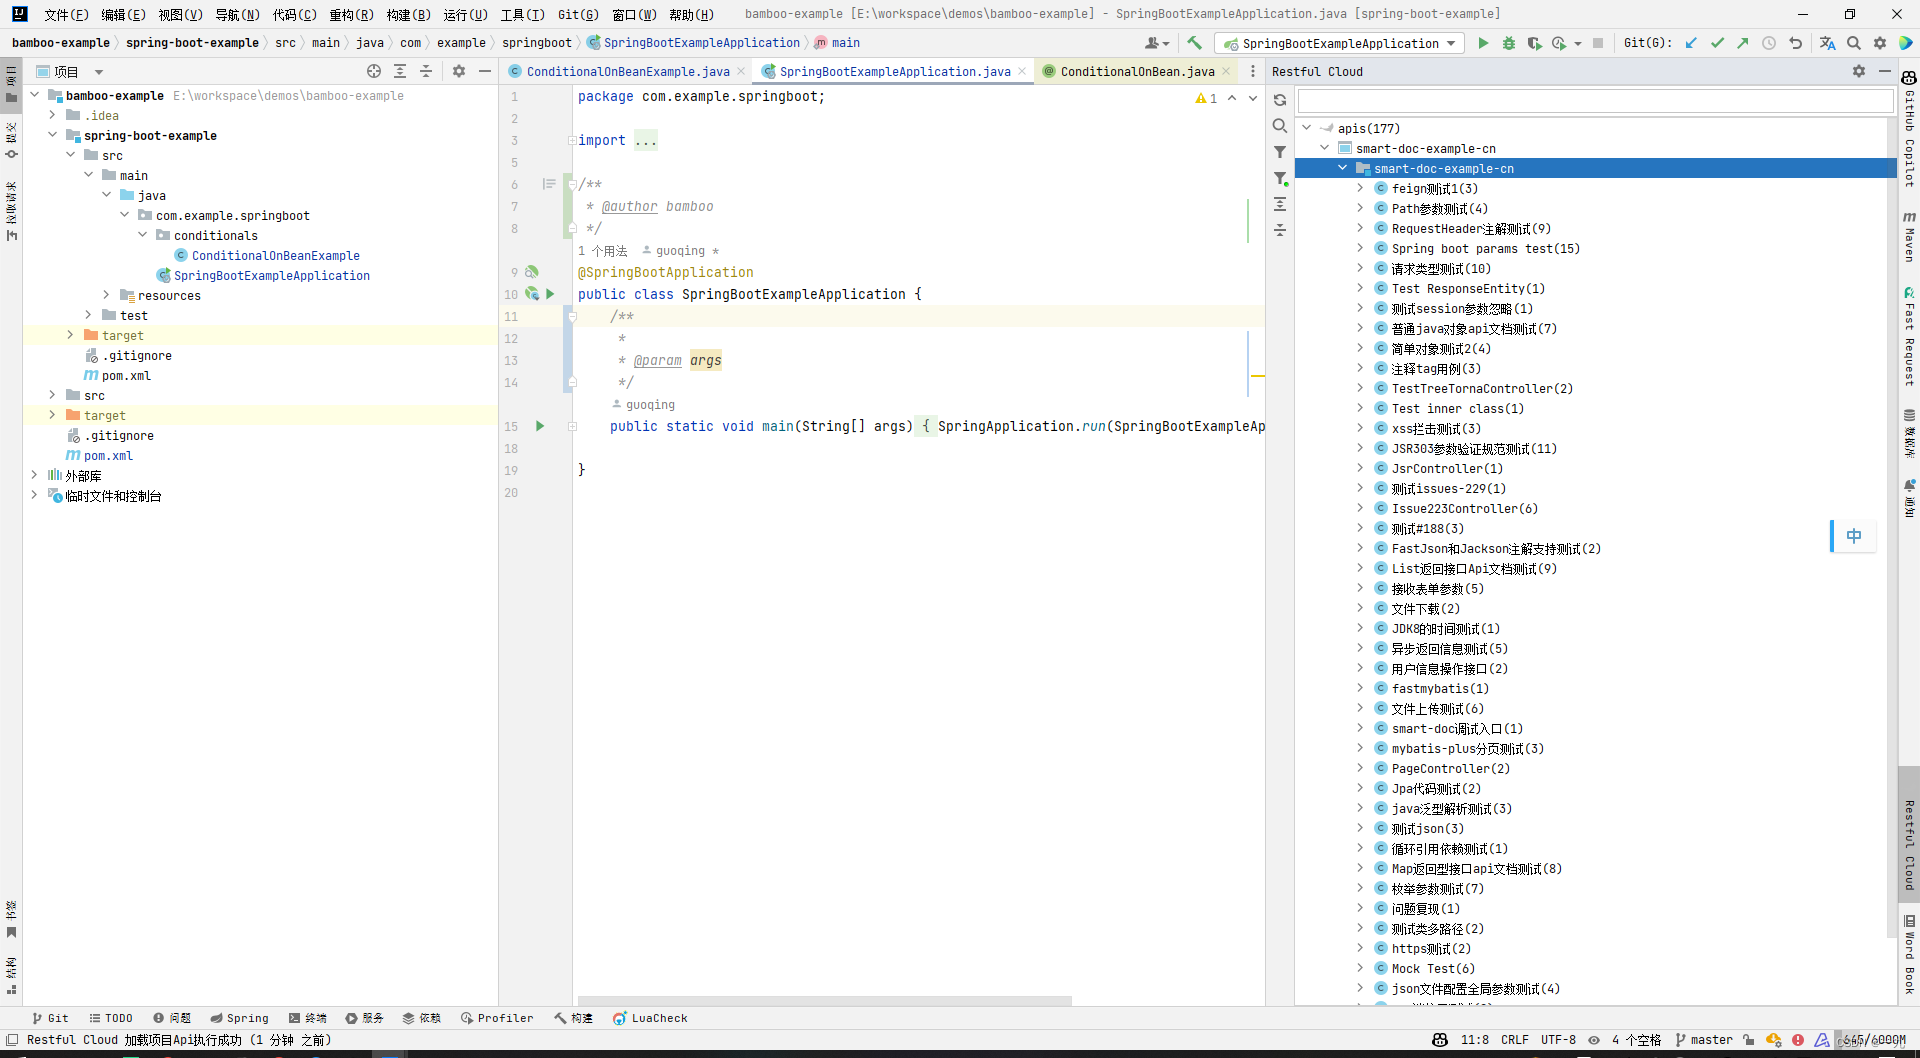Viewport: 1920px width, 1058px height.
Task: Start debugging with the bug icon
Action: pos(1509,43)
